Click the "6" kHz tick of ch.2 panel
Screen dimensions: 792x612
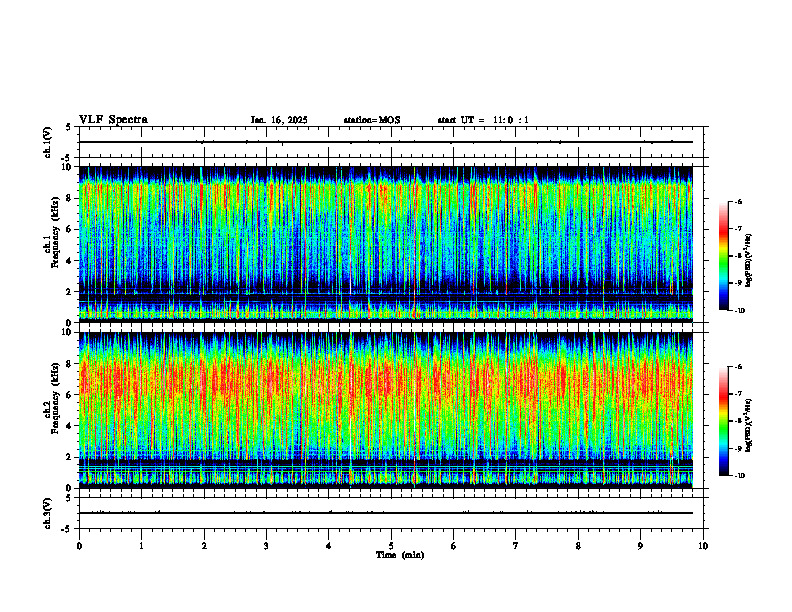pyautogui.click(x=70, y=395)
